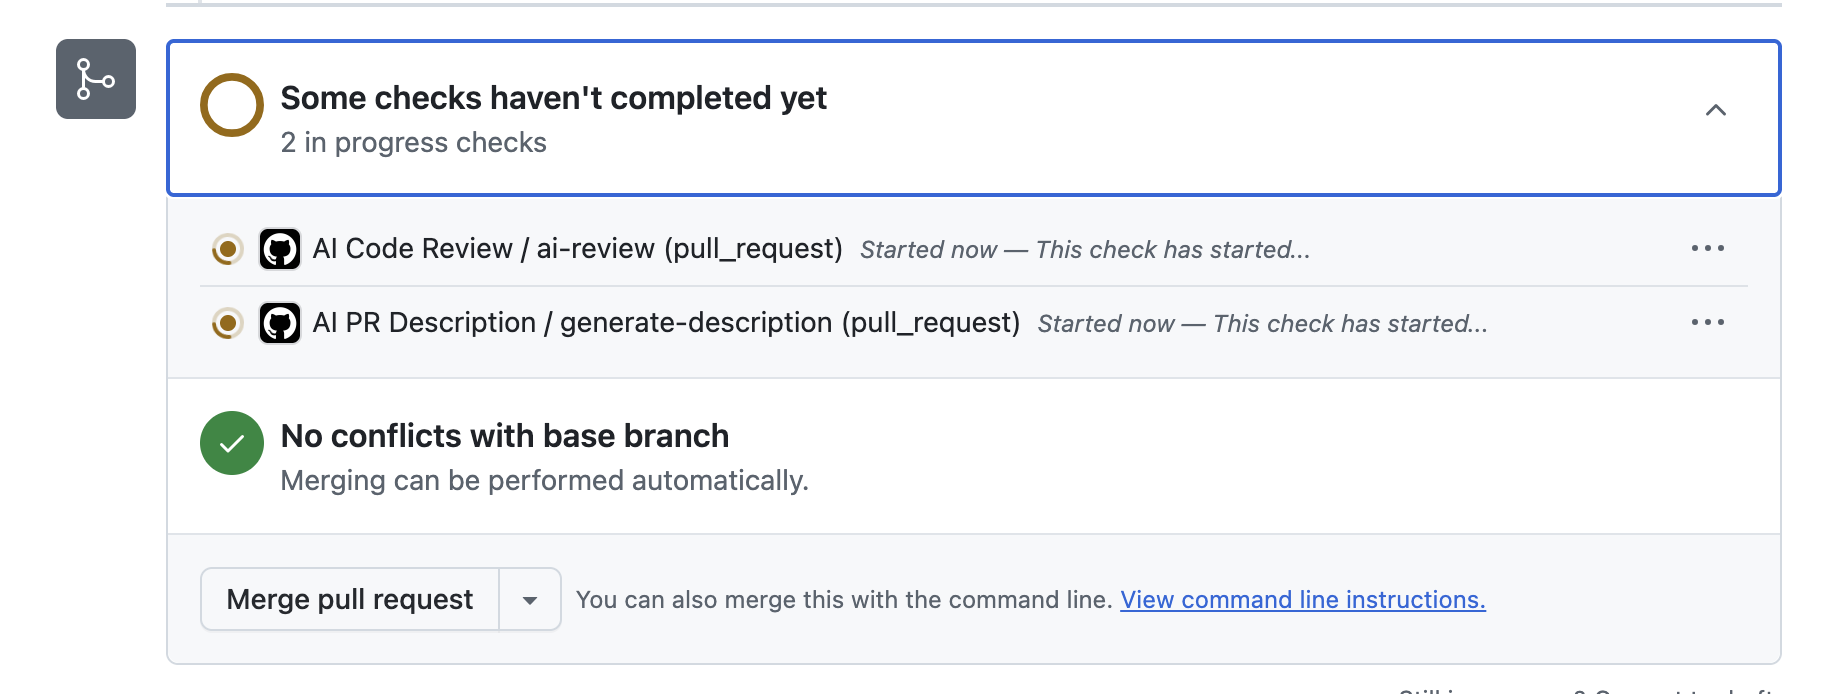
Task: Click the 2 in progress checks text
Action: tap(413, 142)
